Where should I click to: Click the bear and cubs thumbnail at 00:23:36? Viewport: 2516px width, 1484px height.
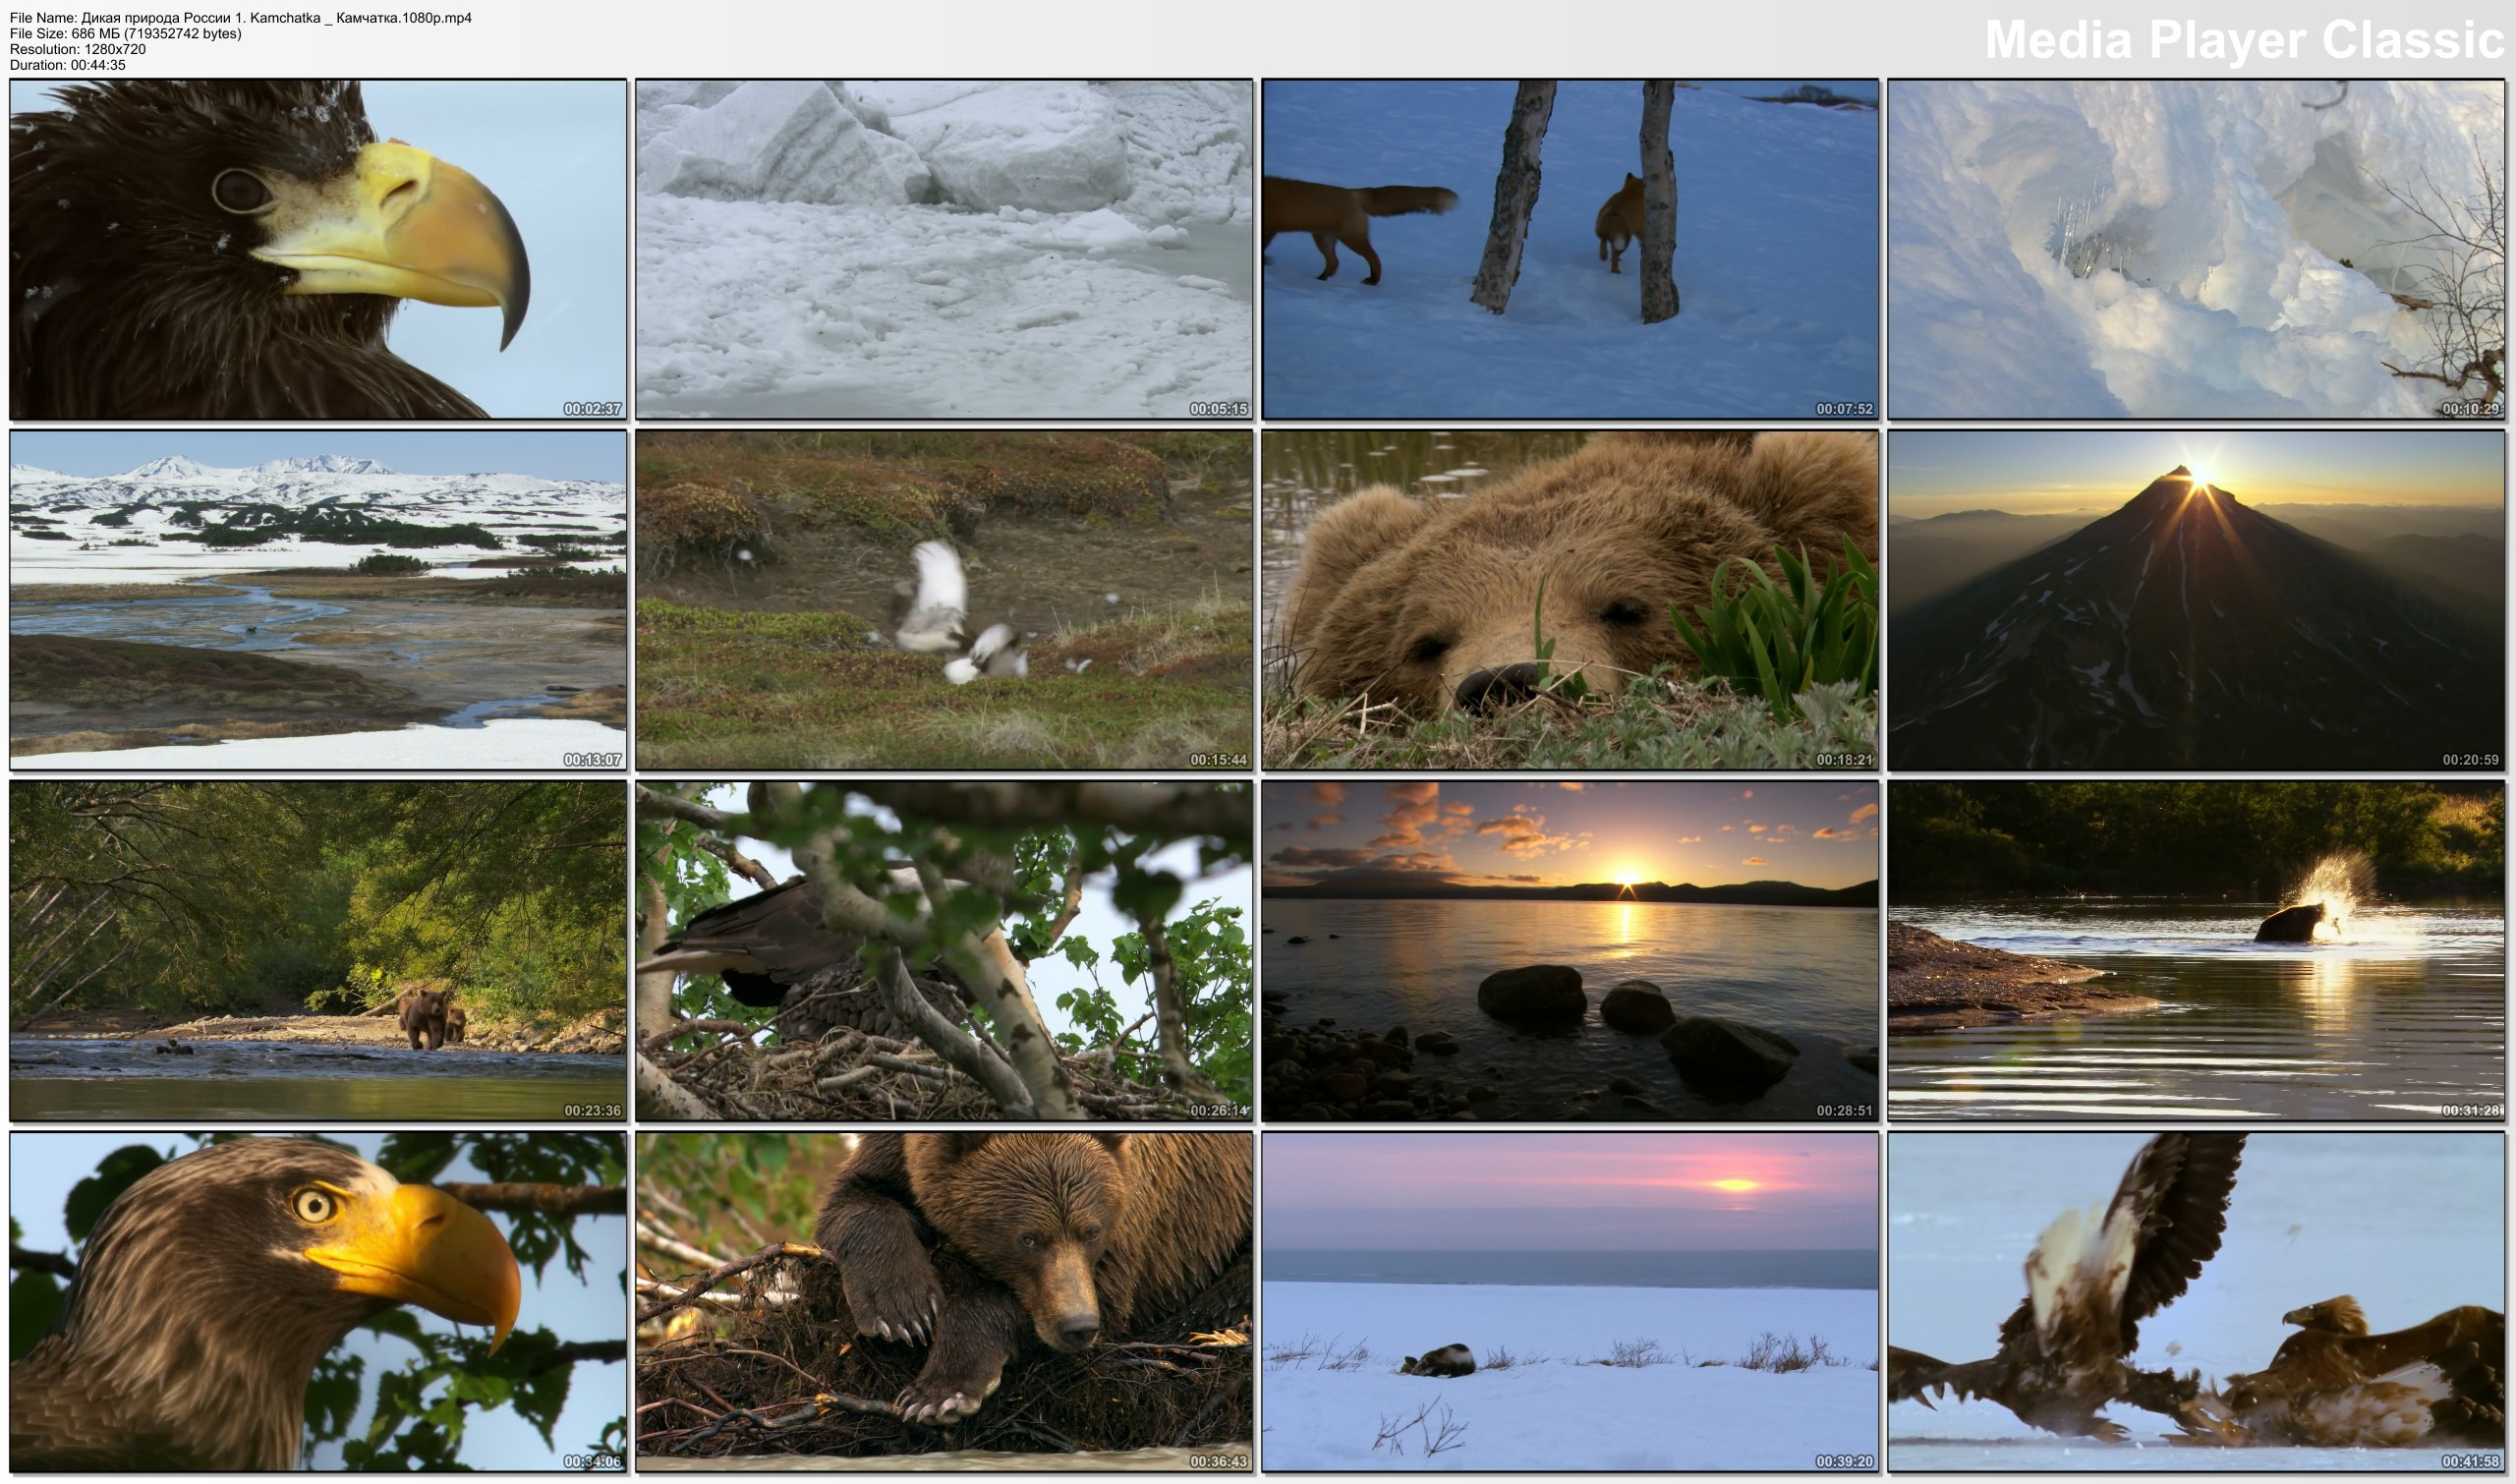[x=318, y=951]
